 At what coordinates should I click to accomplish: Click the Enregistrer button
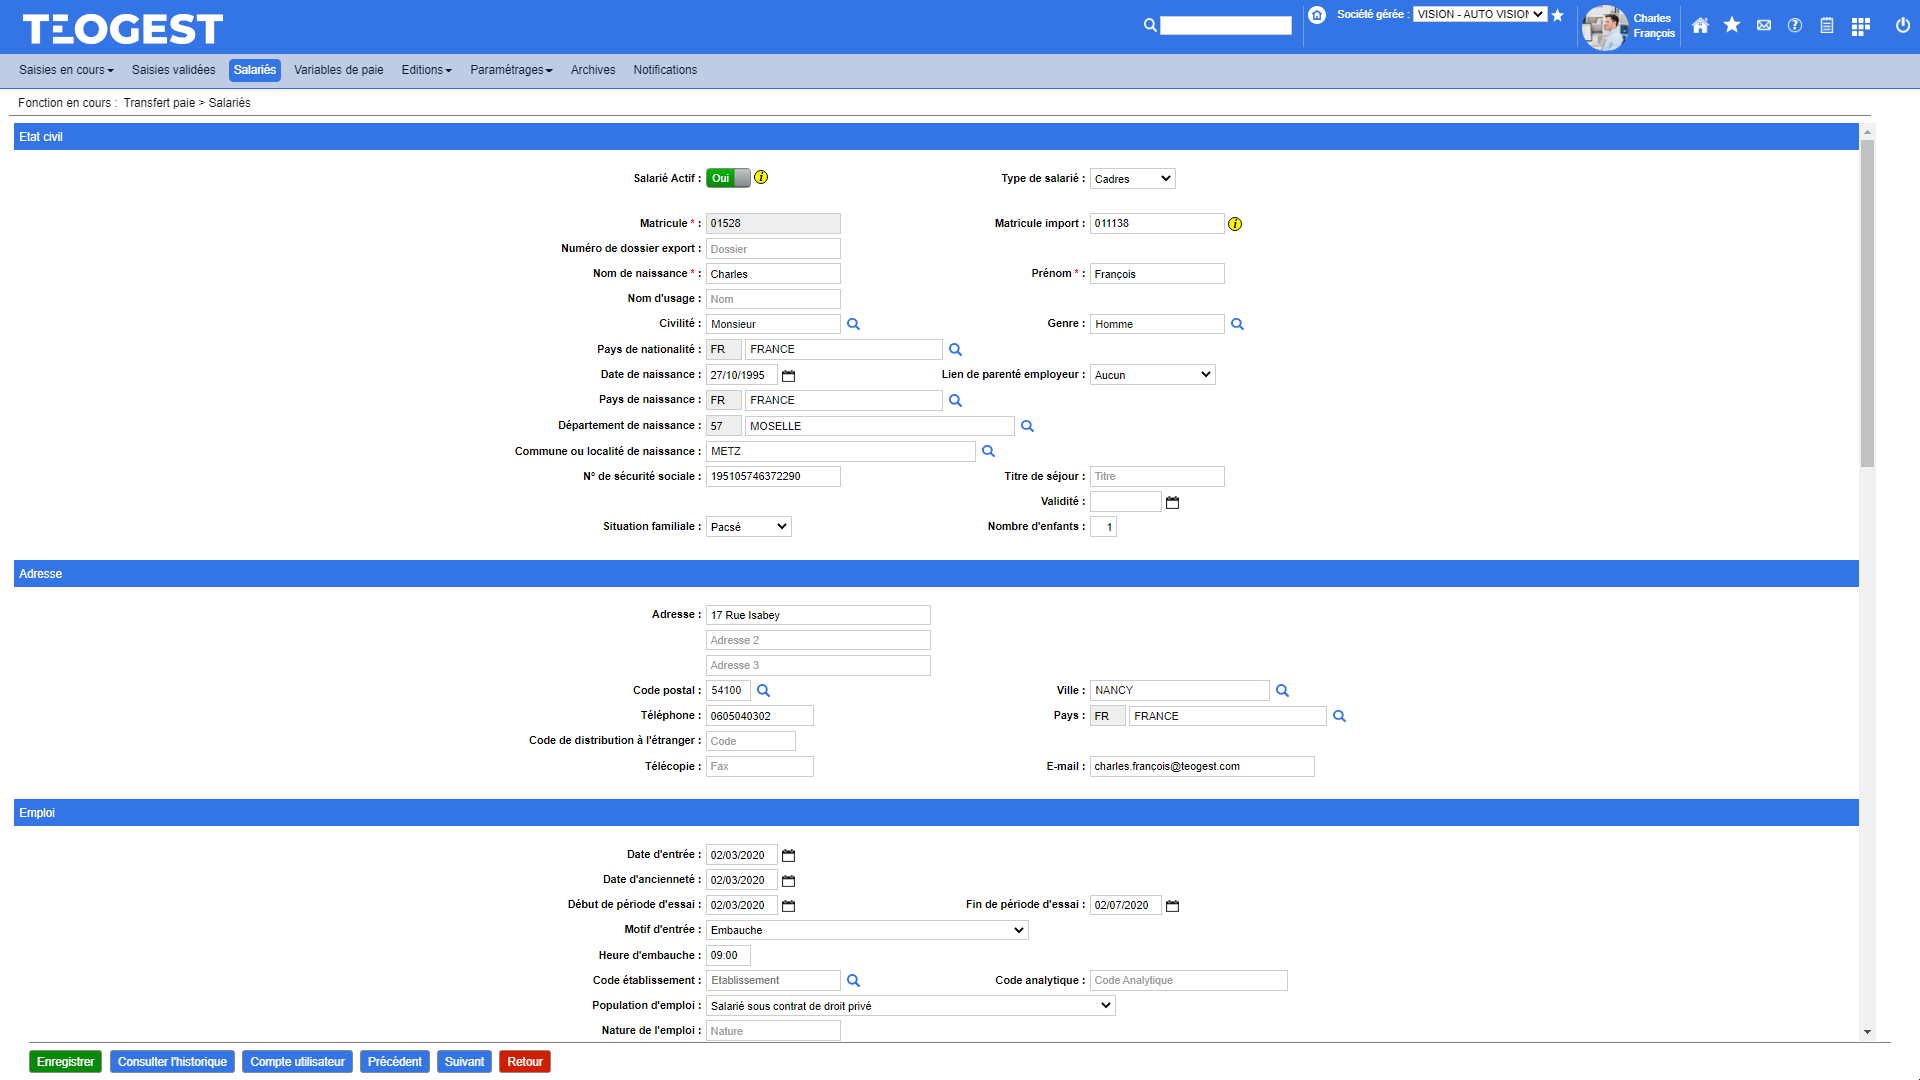point(65,1062)
